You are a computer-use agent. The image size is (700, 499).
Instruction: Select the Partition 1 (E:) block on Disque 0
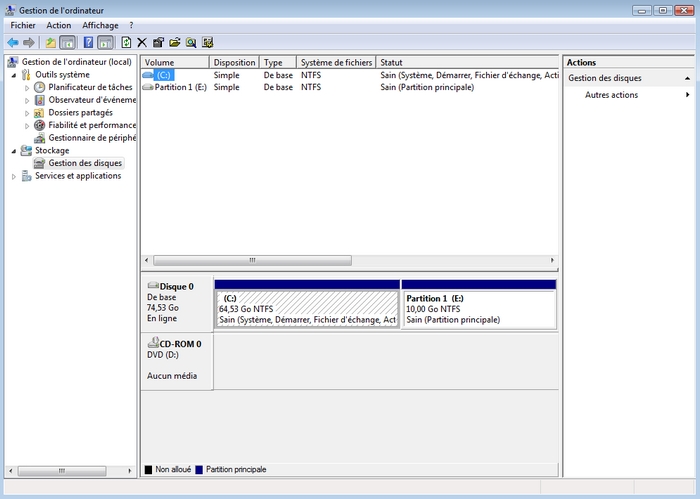click(478, 309)
